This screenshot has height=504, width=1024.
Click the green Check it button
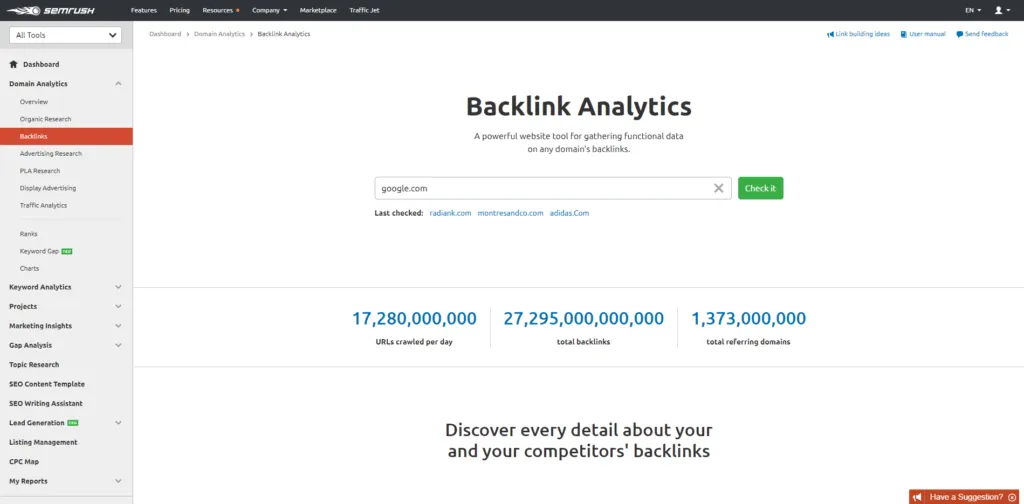click(760, 188)
